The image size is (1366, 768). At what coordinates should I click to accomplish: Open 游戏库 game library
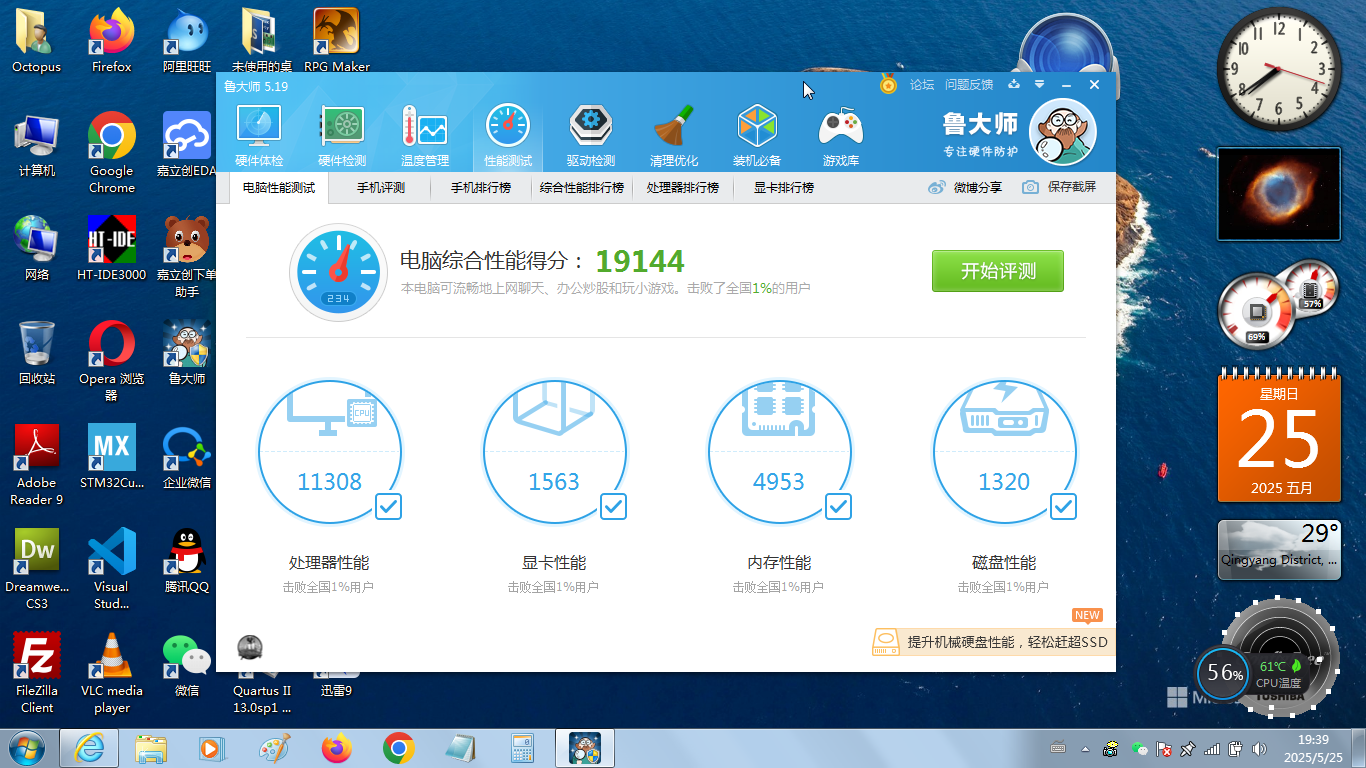(841, 136)
